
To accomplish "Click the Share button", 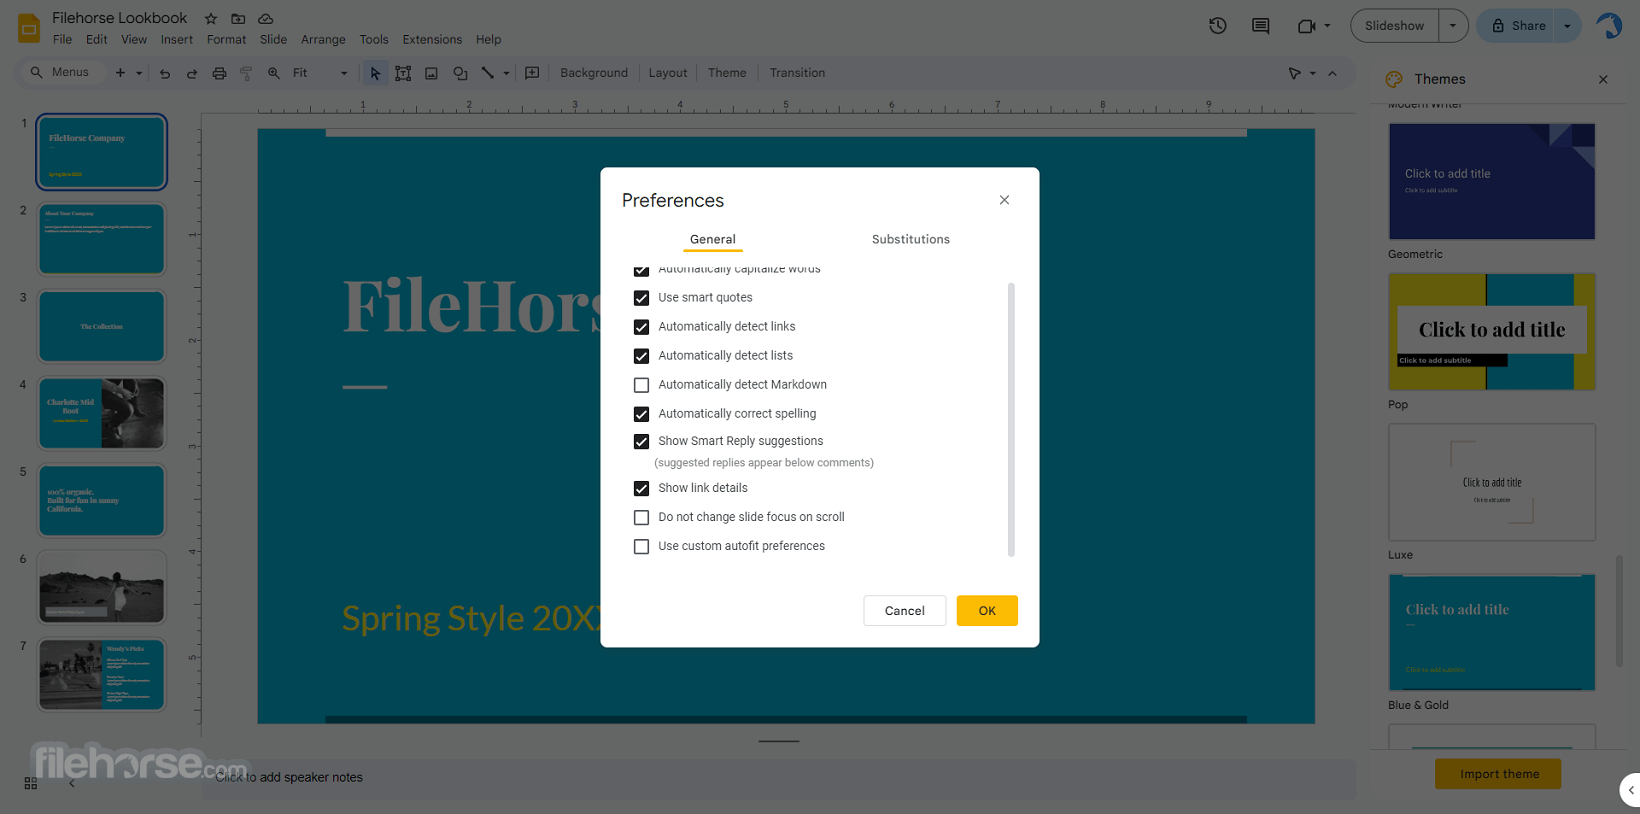I will pos(1518,26).
